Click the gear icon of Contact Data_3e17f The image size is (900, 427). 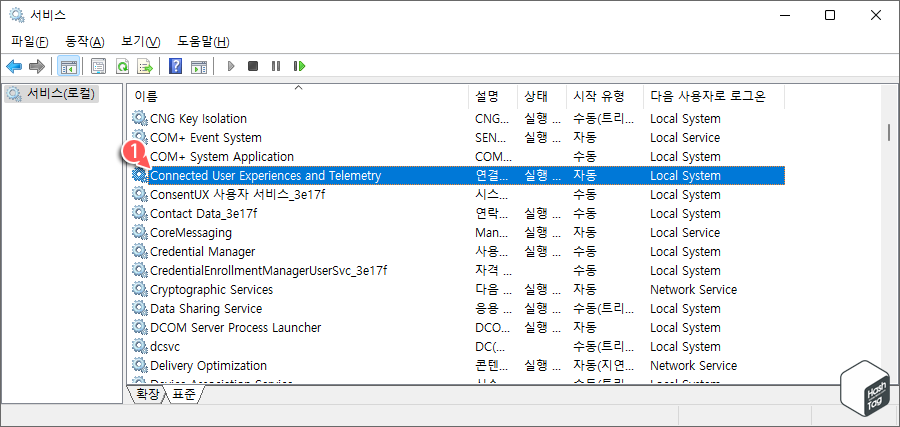[139, 213]
